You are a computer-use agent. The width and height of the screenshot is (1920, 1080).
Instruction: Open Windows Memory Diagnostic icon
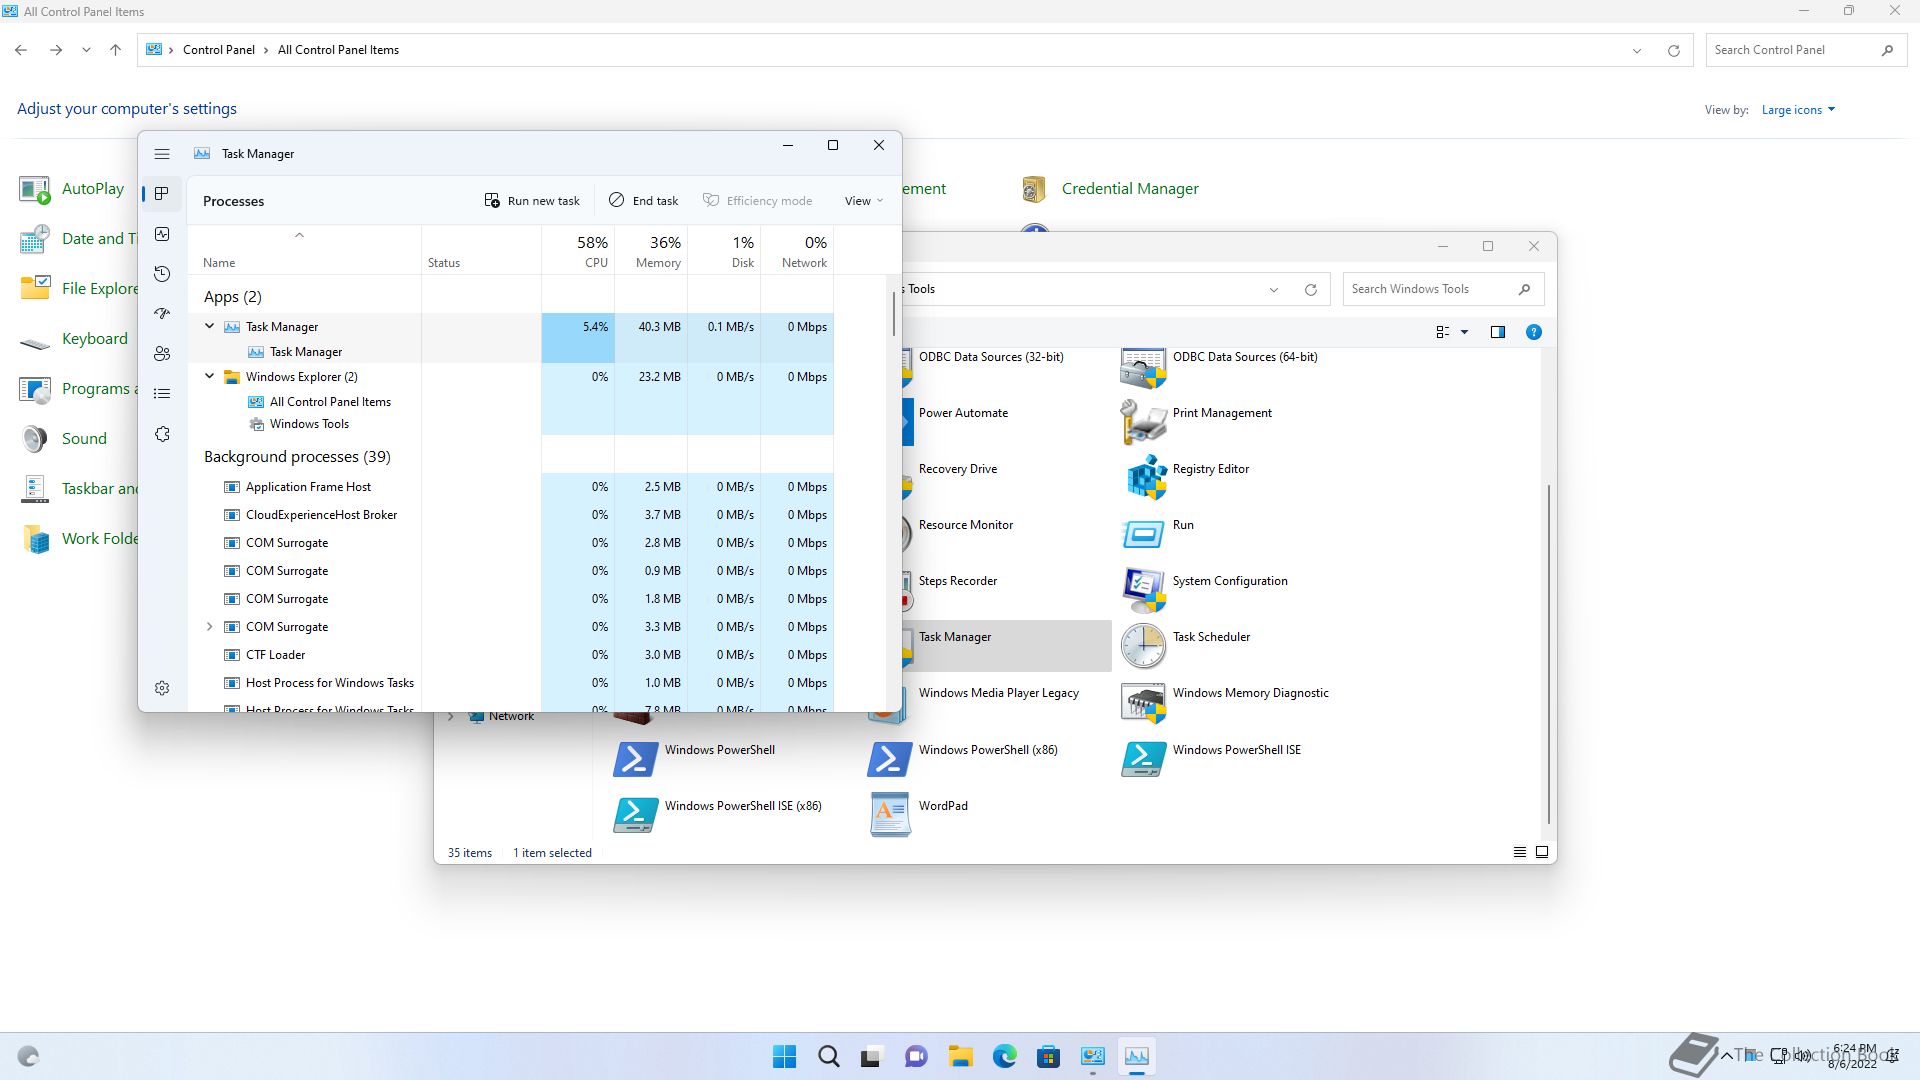[x=1144, y=701]
